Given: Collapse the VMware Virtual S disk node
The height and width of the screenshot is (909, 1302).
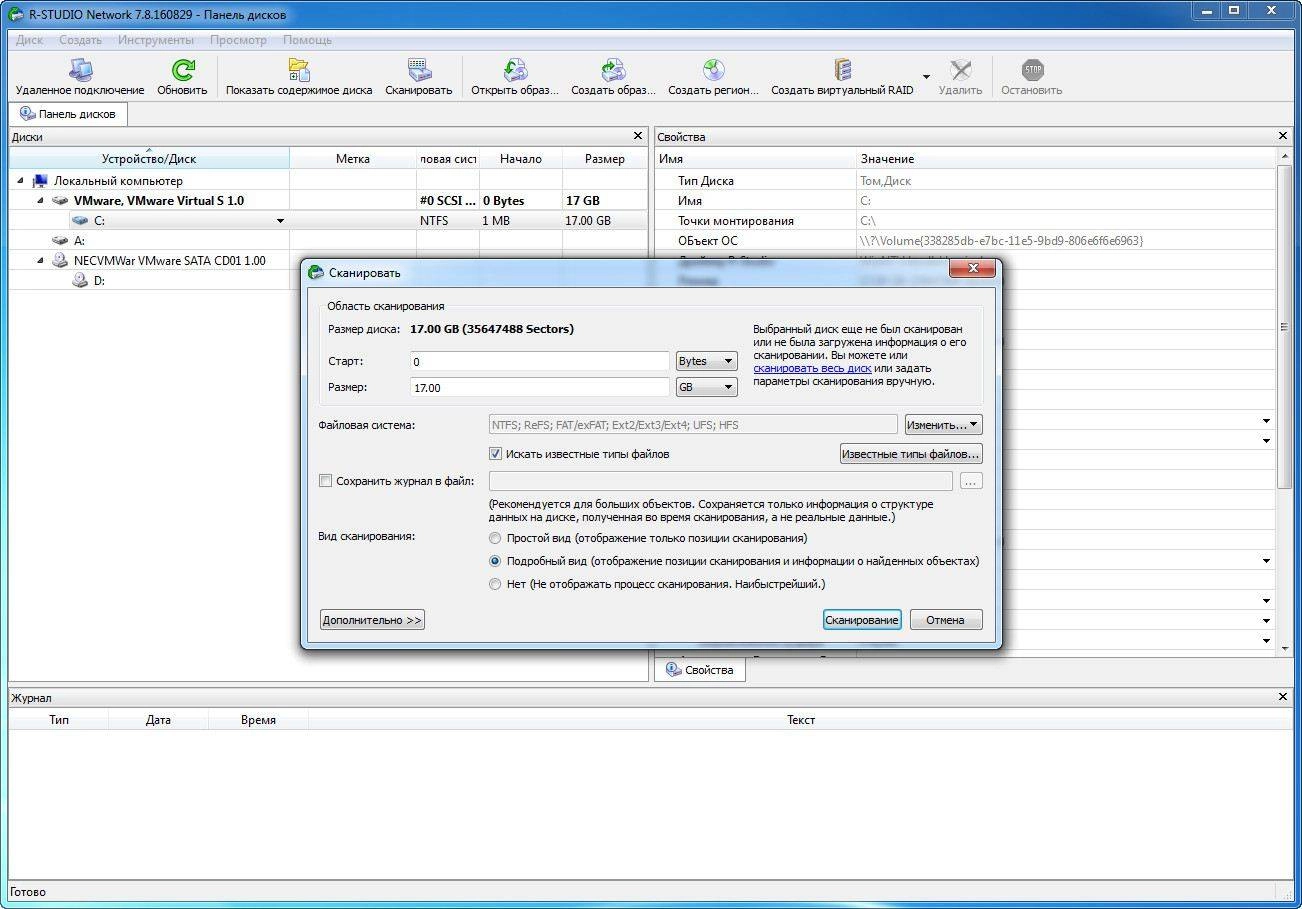Looking at the screenshot, I should (41, 201).
